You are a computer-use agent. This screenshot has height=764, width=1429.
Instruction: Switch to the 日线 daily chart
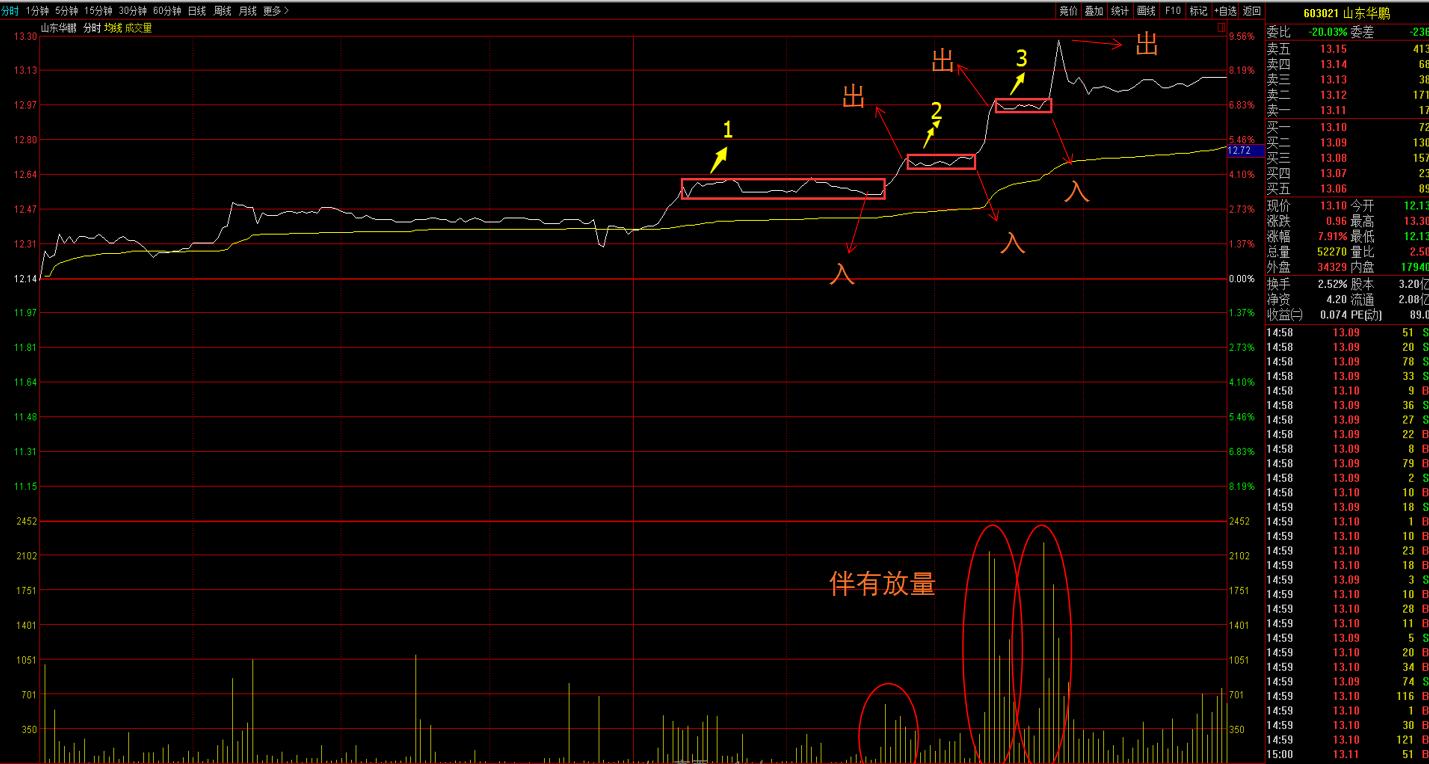[196, 9]
